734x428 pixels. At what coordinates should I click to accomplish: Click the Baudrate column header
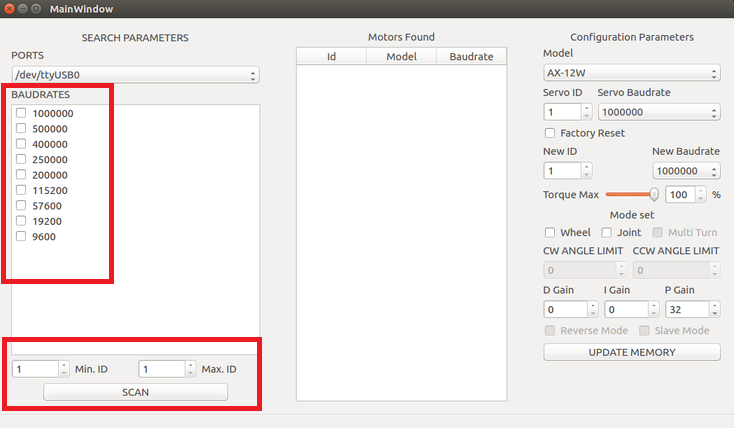[471, 57]
